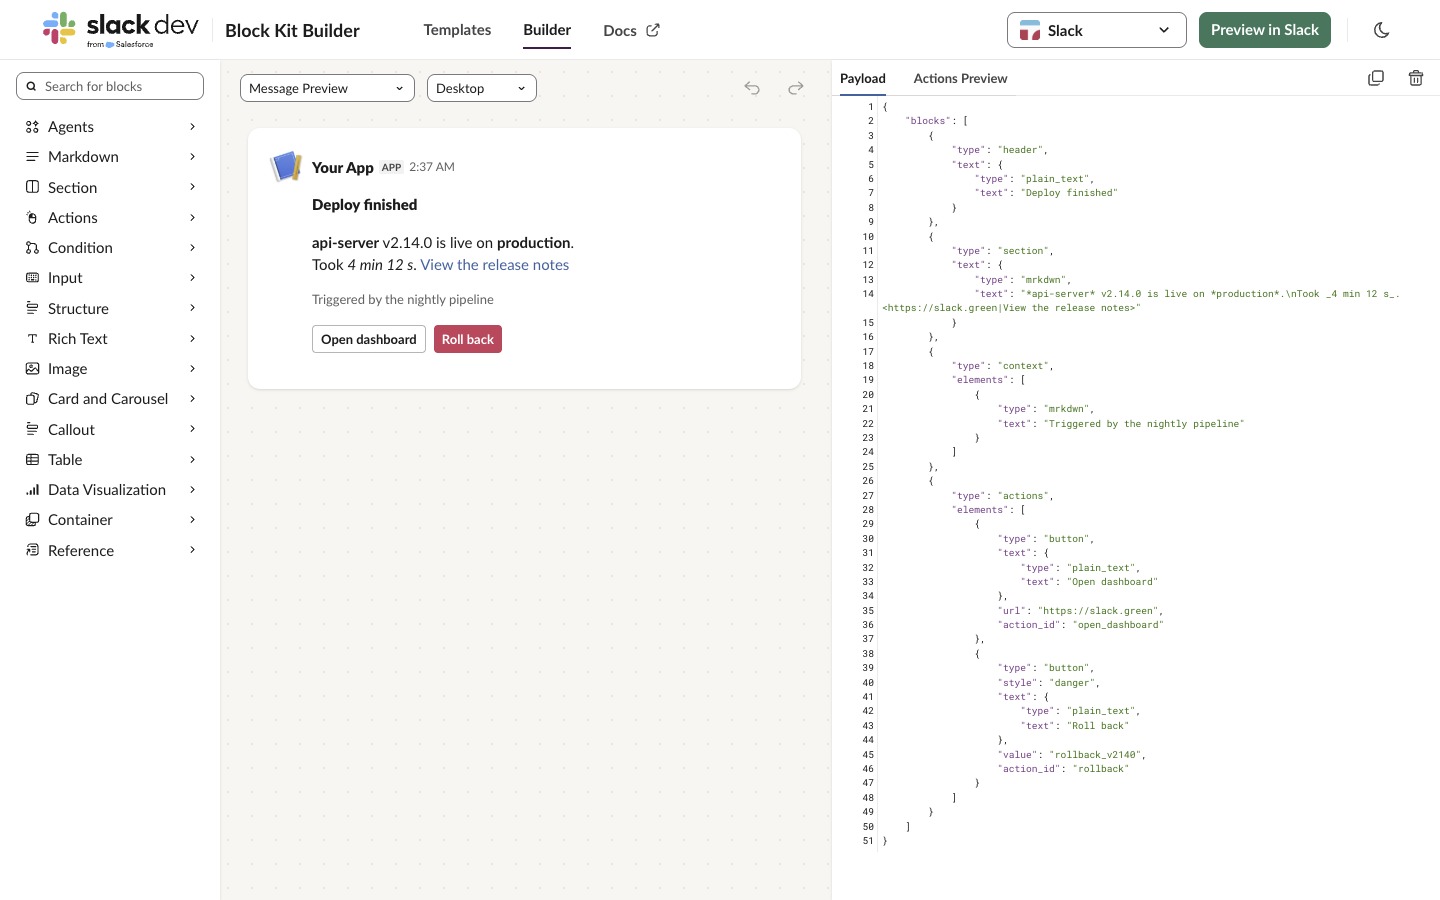
Task: Expand the Actions category chevron
Action: coord(192,218)
